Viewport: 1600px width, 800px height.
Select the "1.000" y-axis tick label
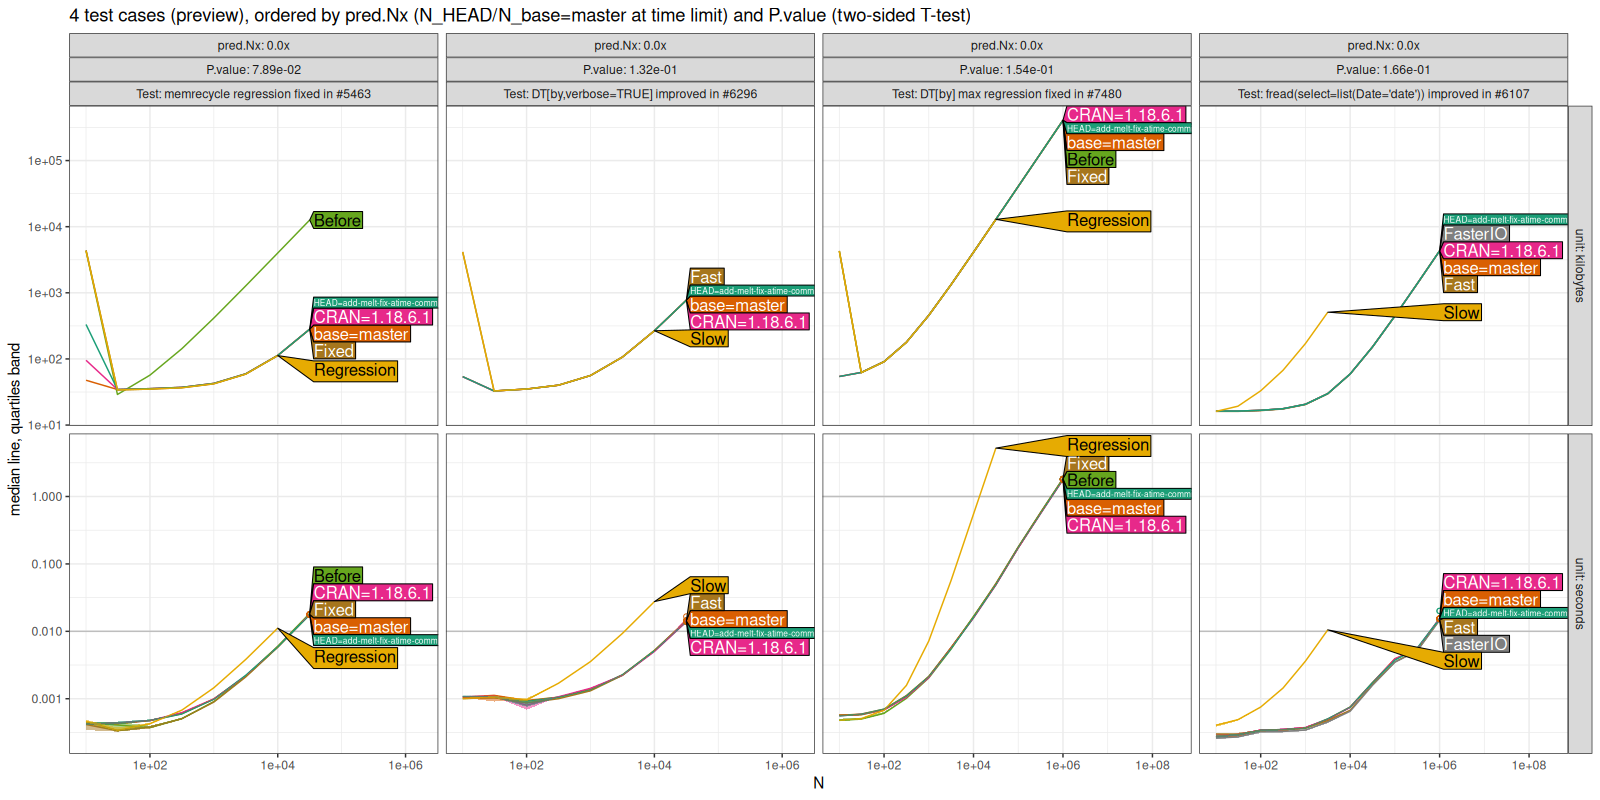[x=47, y=497]
